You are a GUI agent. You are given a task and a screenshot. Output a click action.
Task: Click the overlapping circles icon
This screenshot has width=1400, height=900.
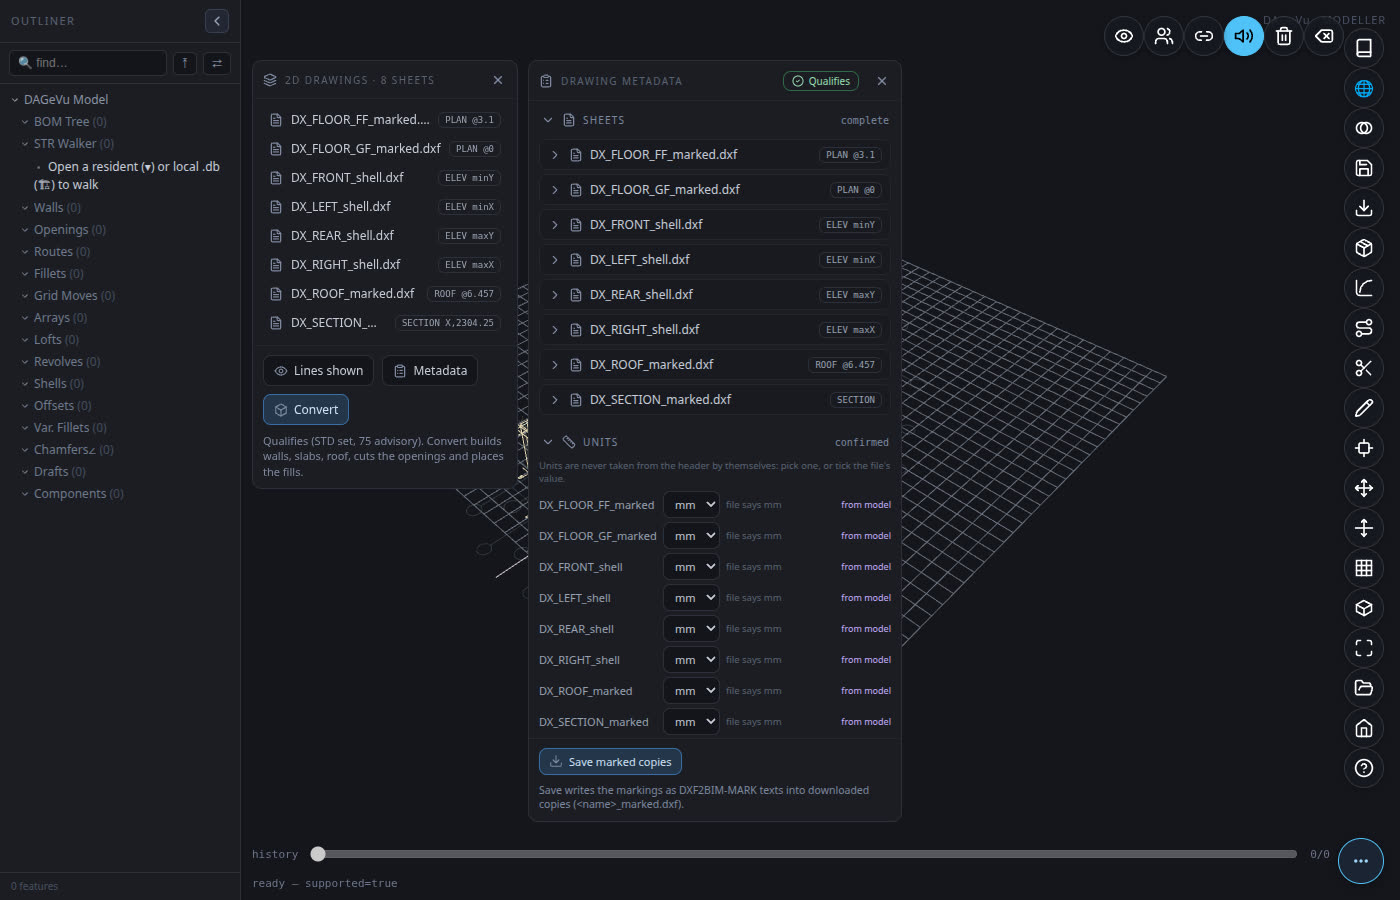1364,128
